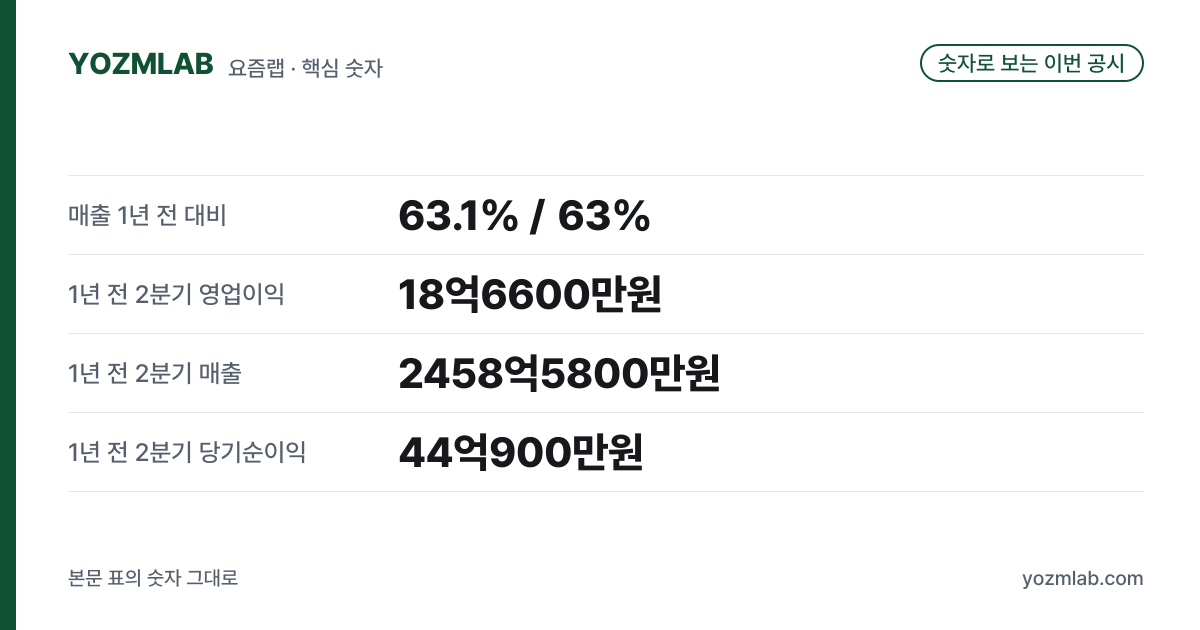The height and width of the screenshot is (630, 1200).
Task: Click the 63.1% portion of the first value
Action: point(458,216)
